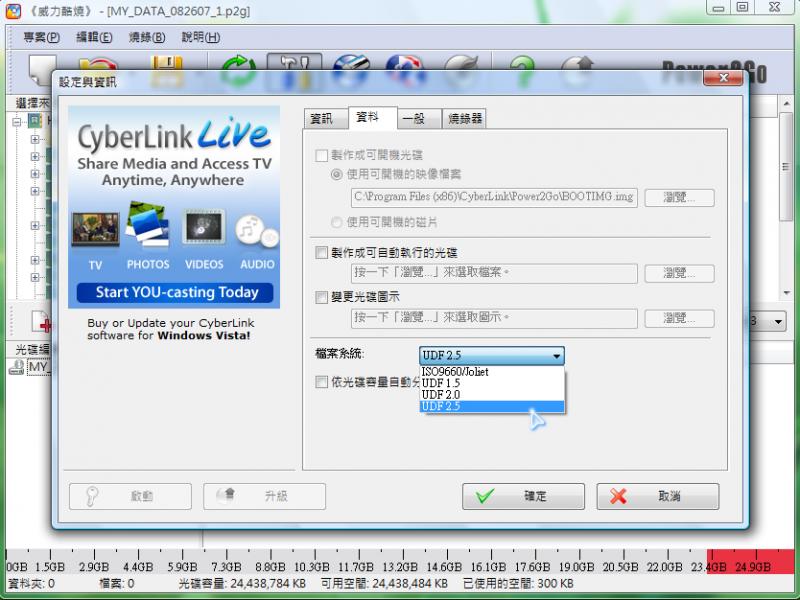800x600 pixels.
Task: Click the main window scrollbar up arrow
Action: point(786,104)
